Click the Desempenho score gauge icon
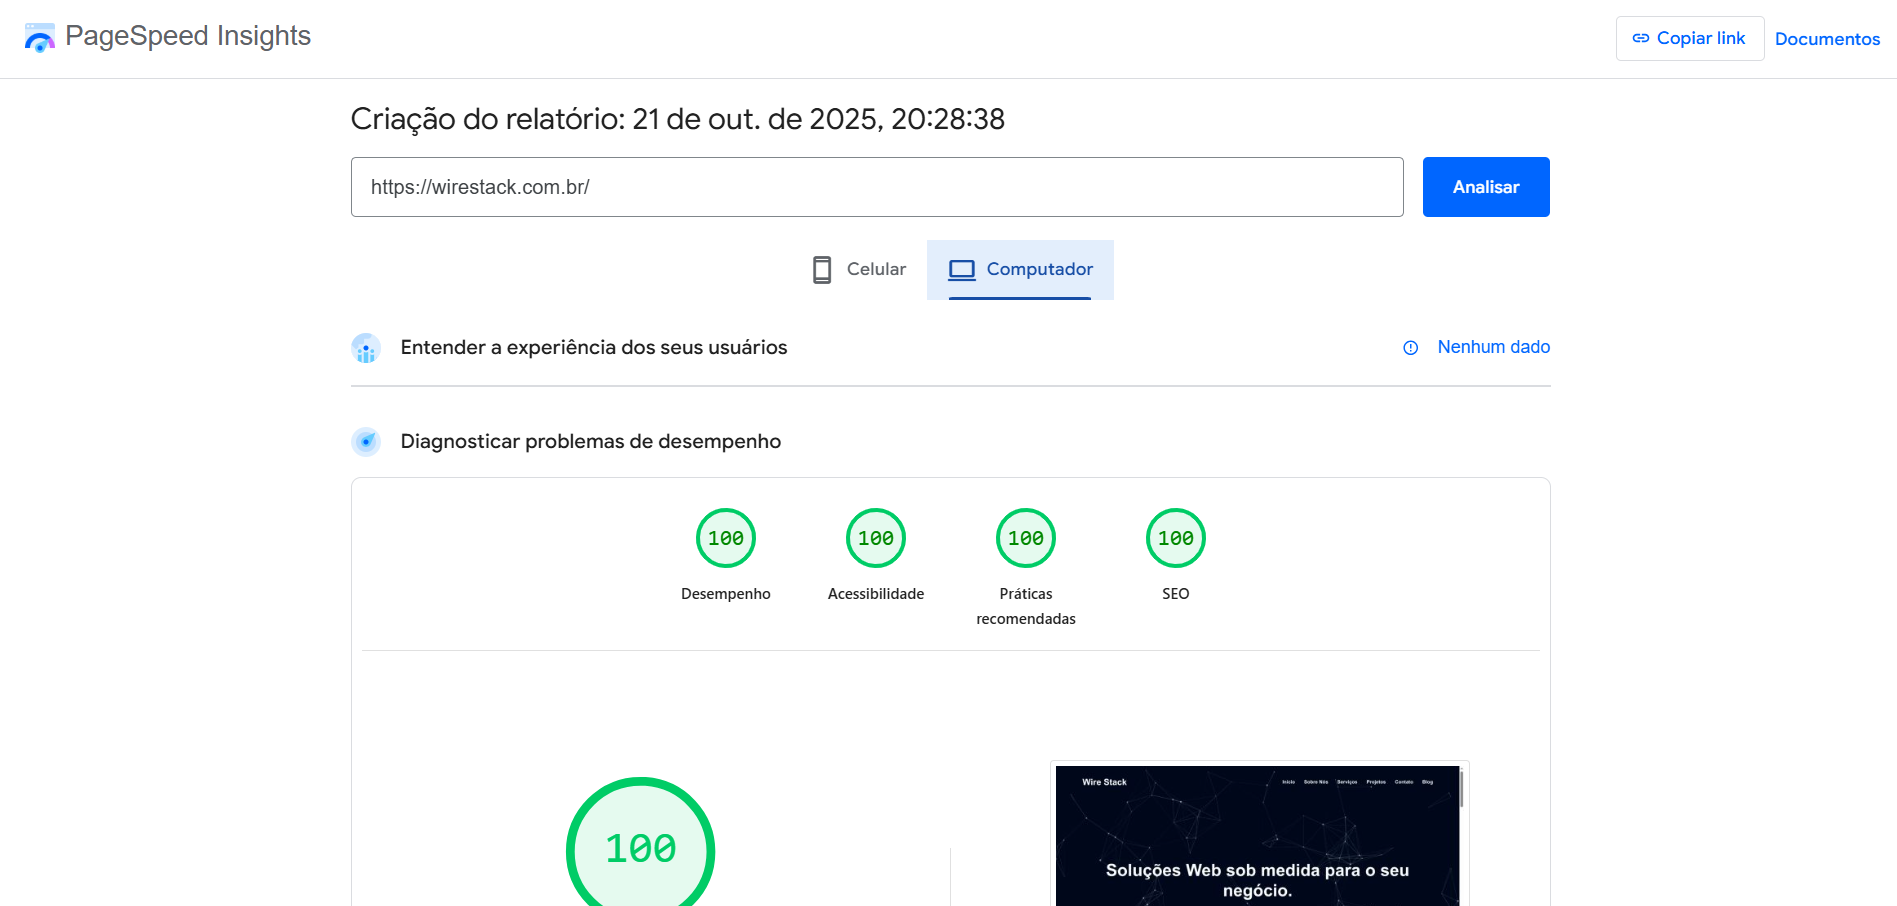The image size is (1897, 906). [x=726, y=537]
